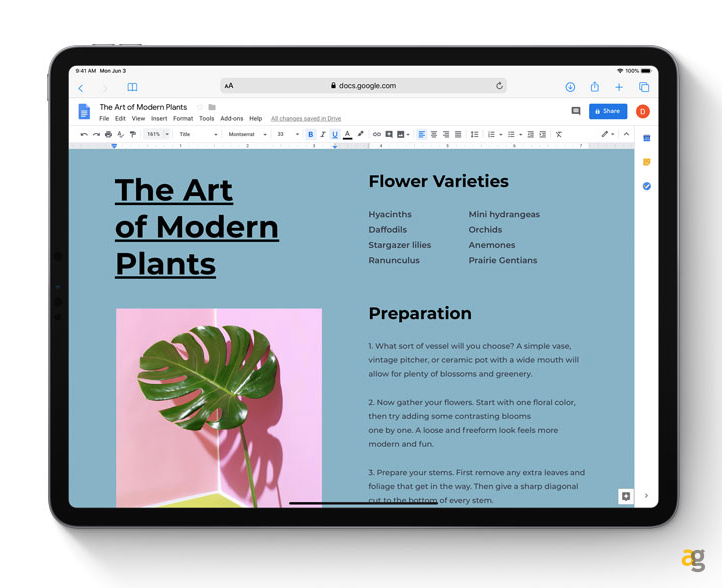This screenshot has width=722, height=588.
Task: Open line spacing options
Action: (474, 134)
